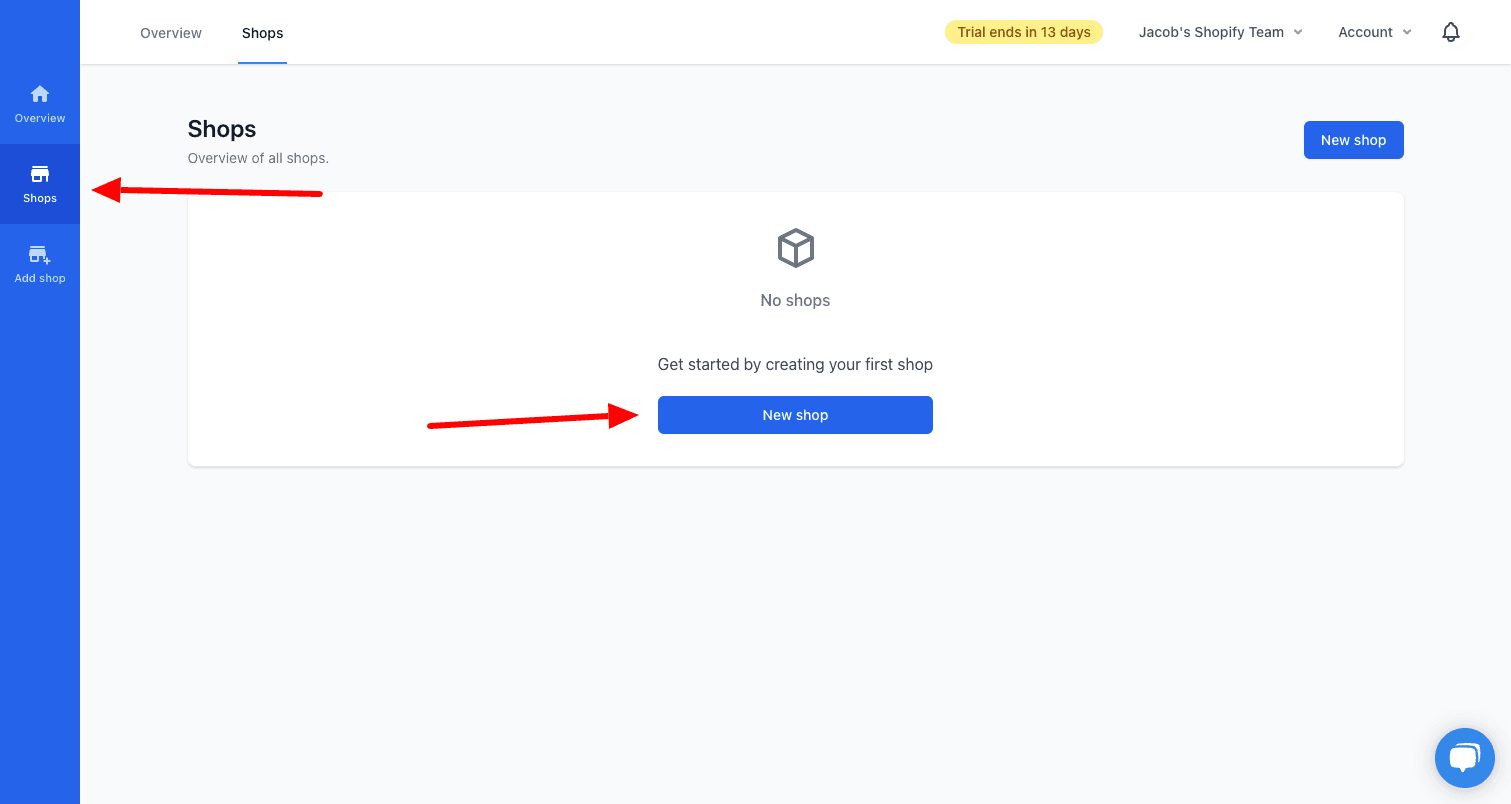Screen dimensions: 1511x804
Task: Click the 'No shops' empty-state text
Action: 795,300
